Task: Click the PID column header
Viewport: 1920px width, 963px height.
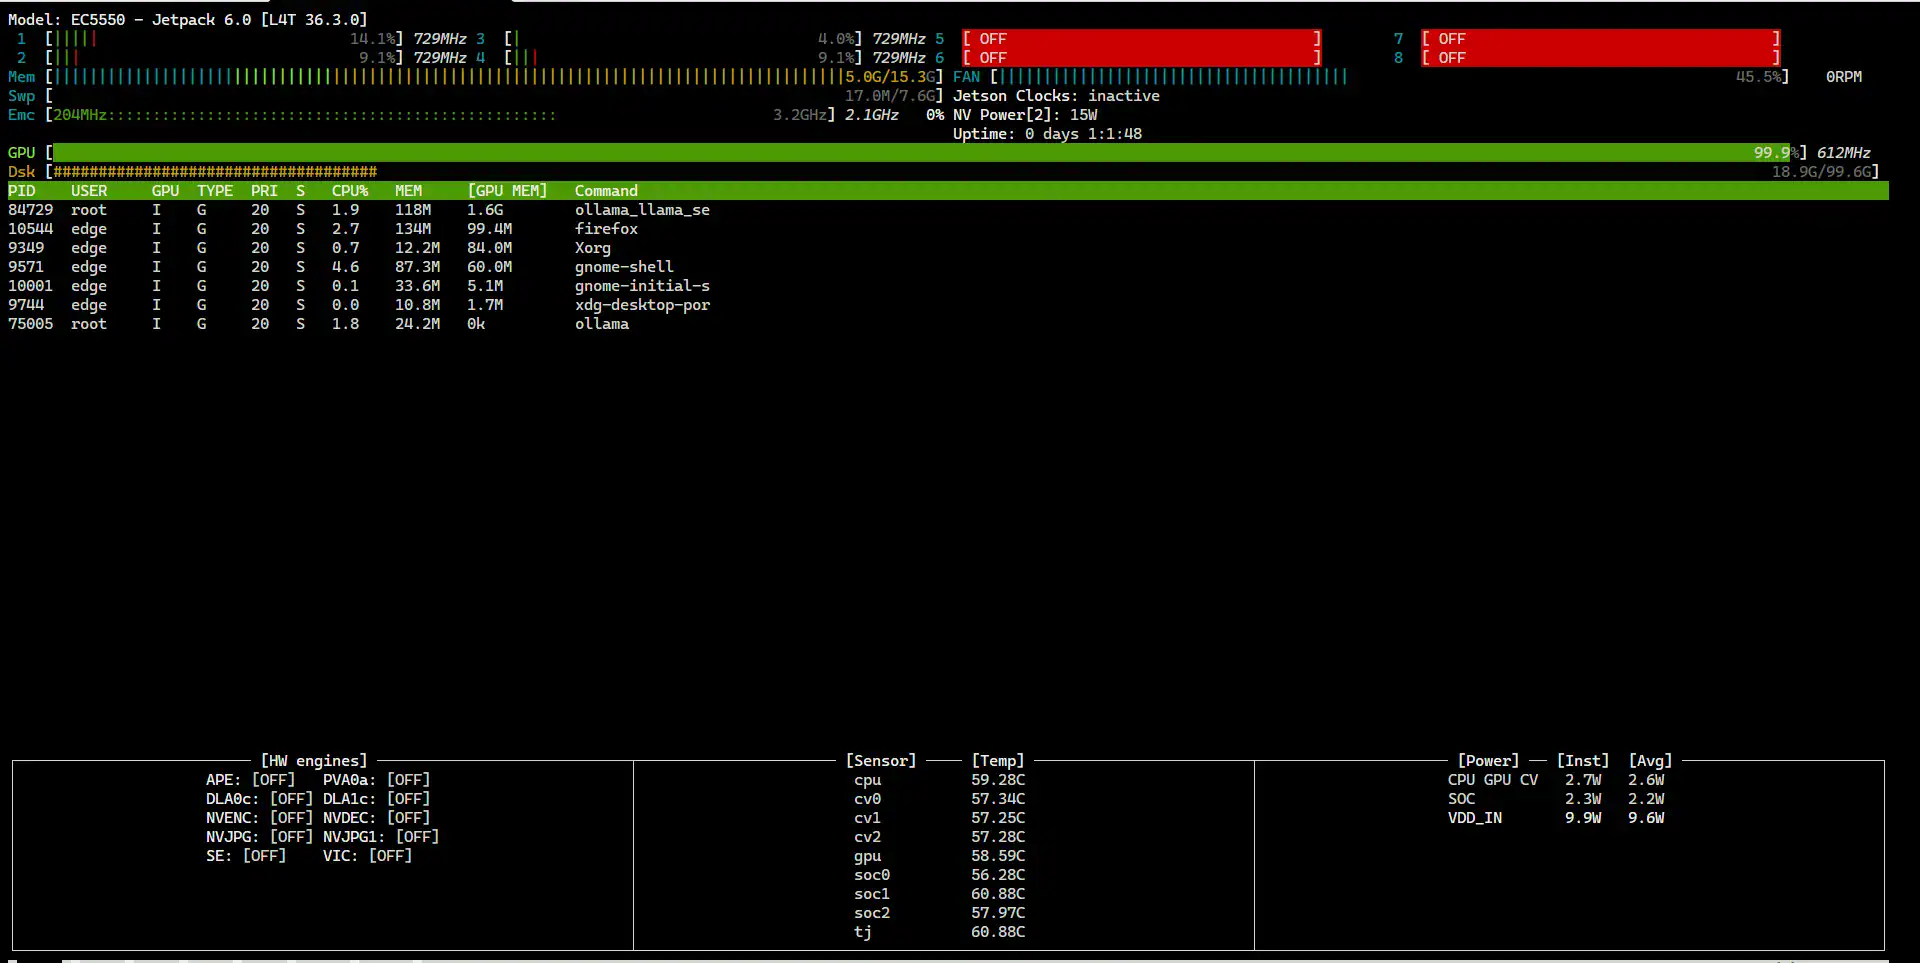Action: [21, 191]
